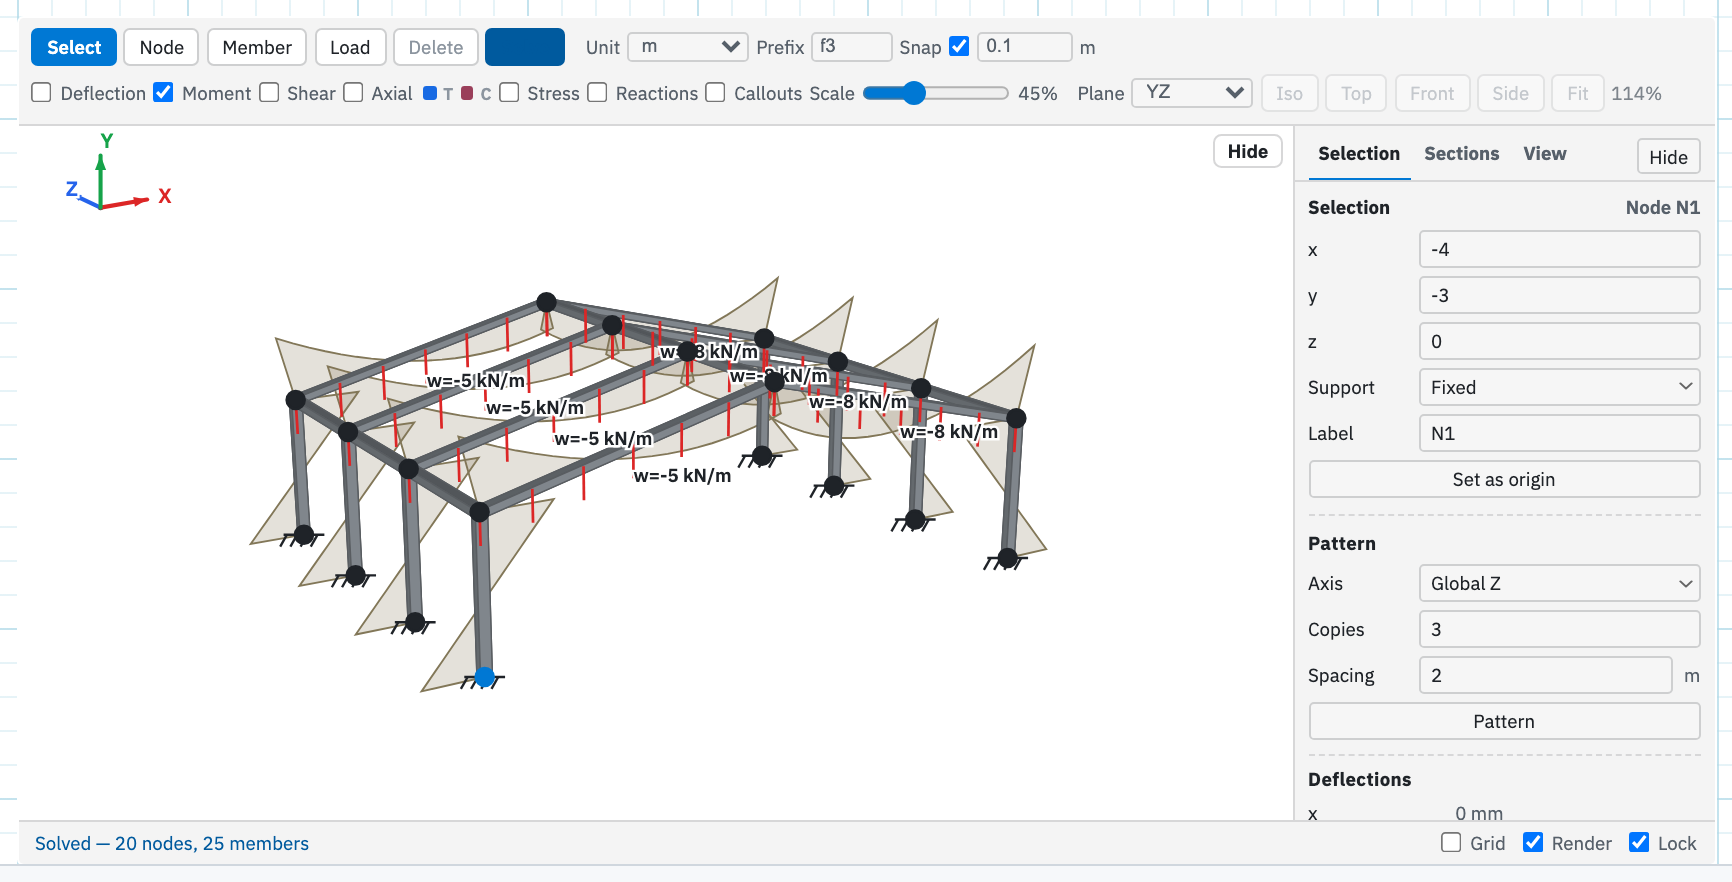
Task: Enable the Deflection checkbox
Action: pos(41,92)
